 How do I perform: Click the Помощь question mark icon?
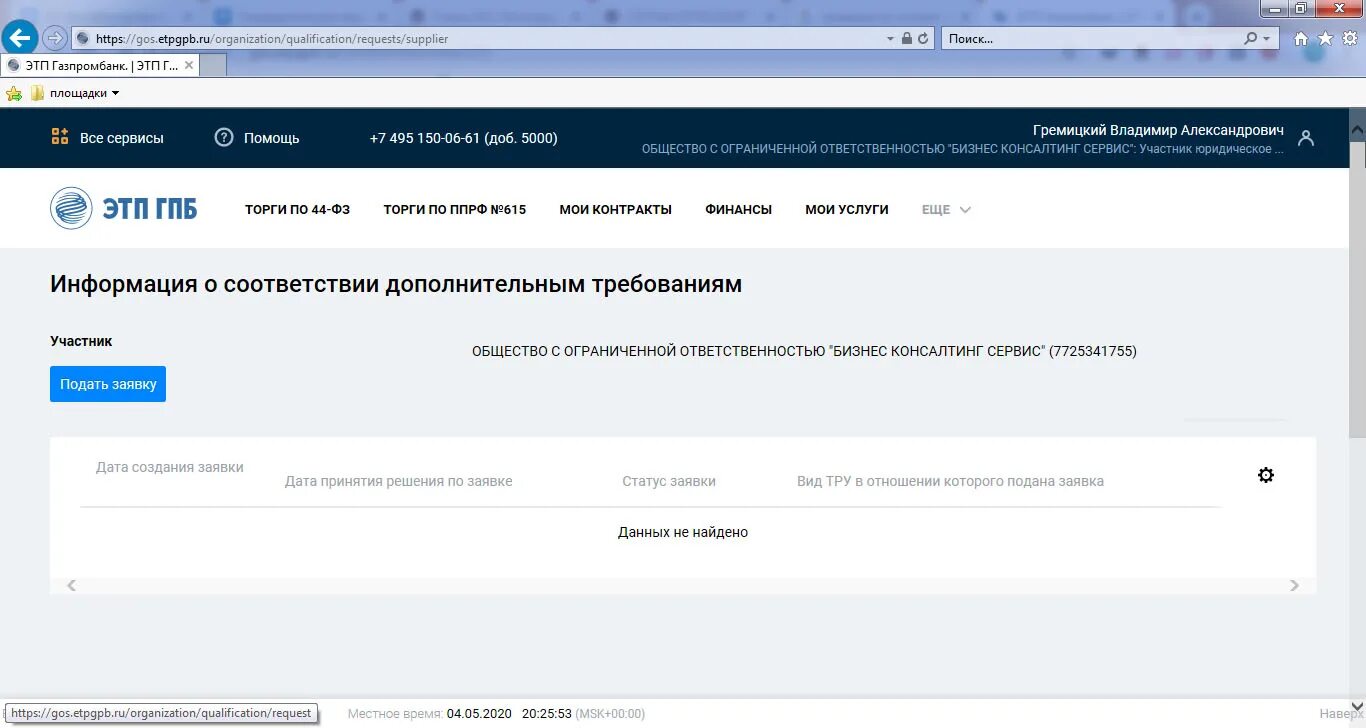pos(224,137)
